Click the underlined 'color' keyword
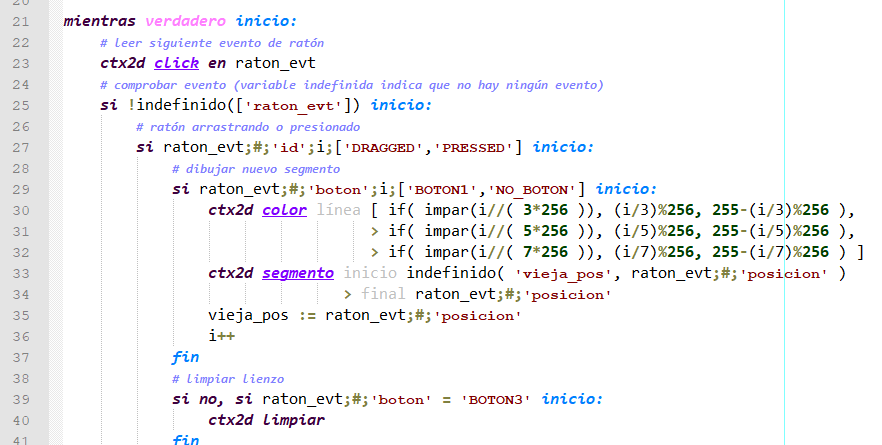Image resolution: width=882 pixels, height=445 pixels. [284, 210]
